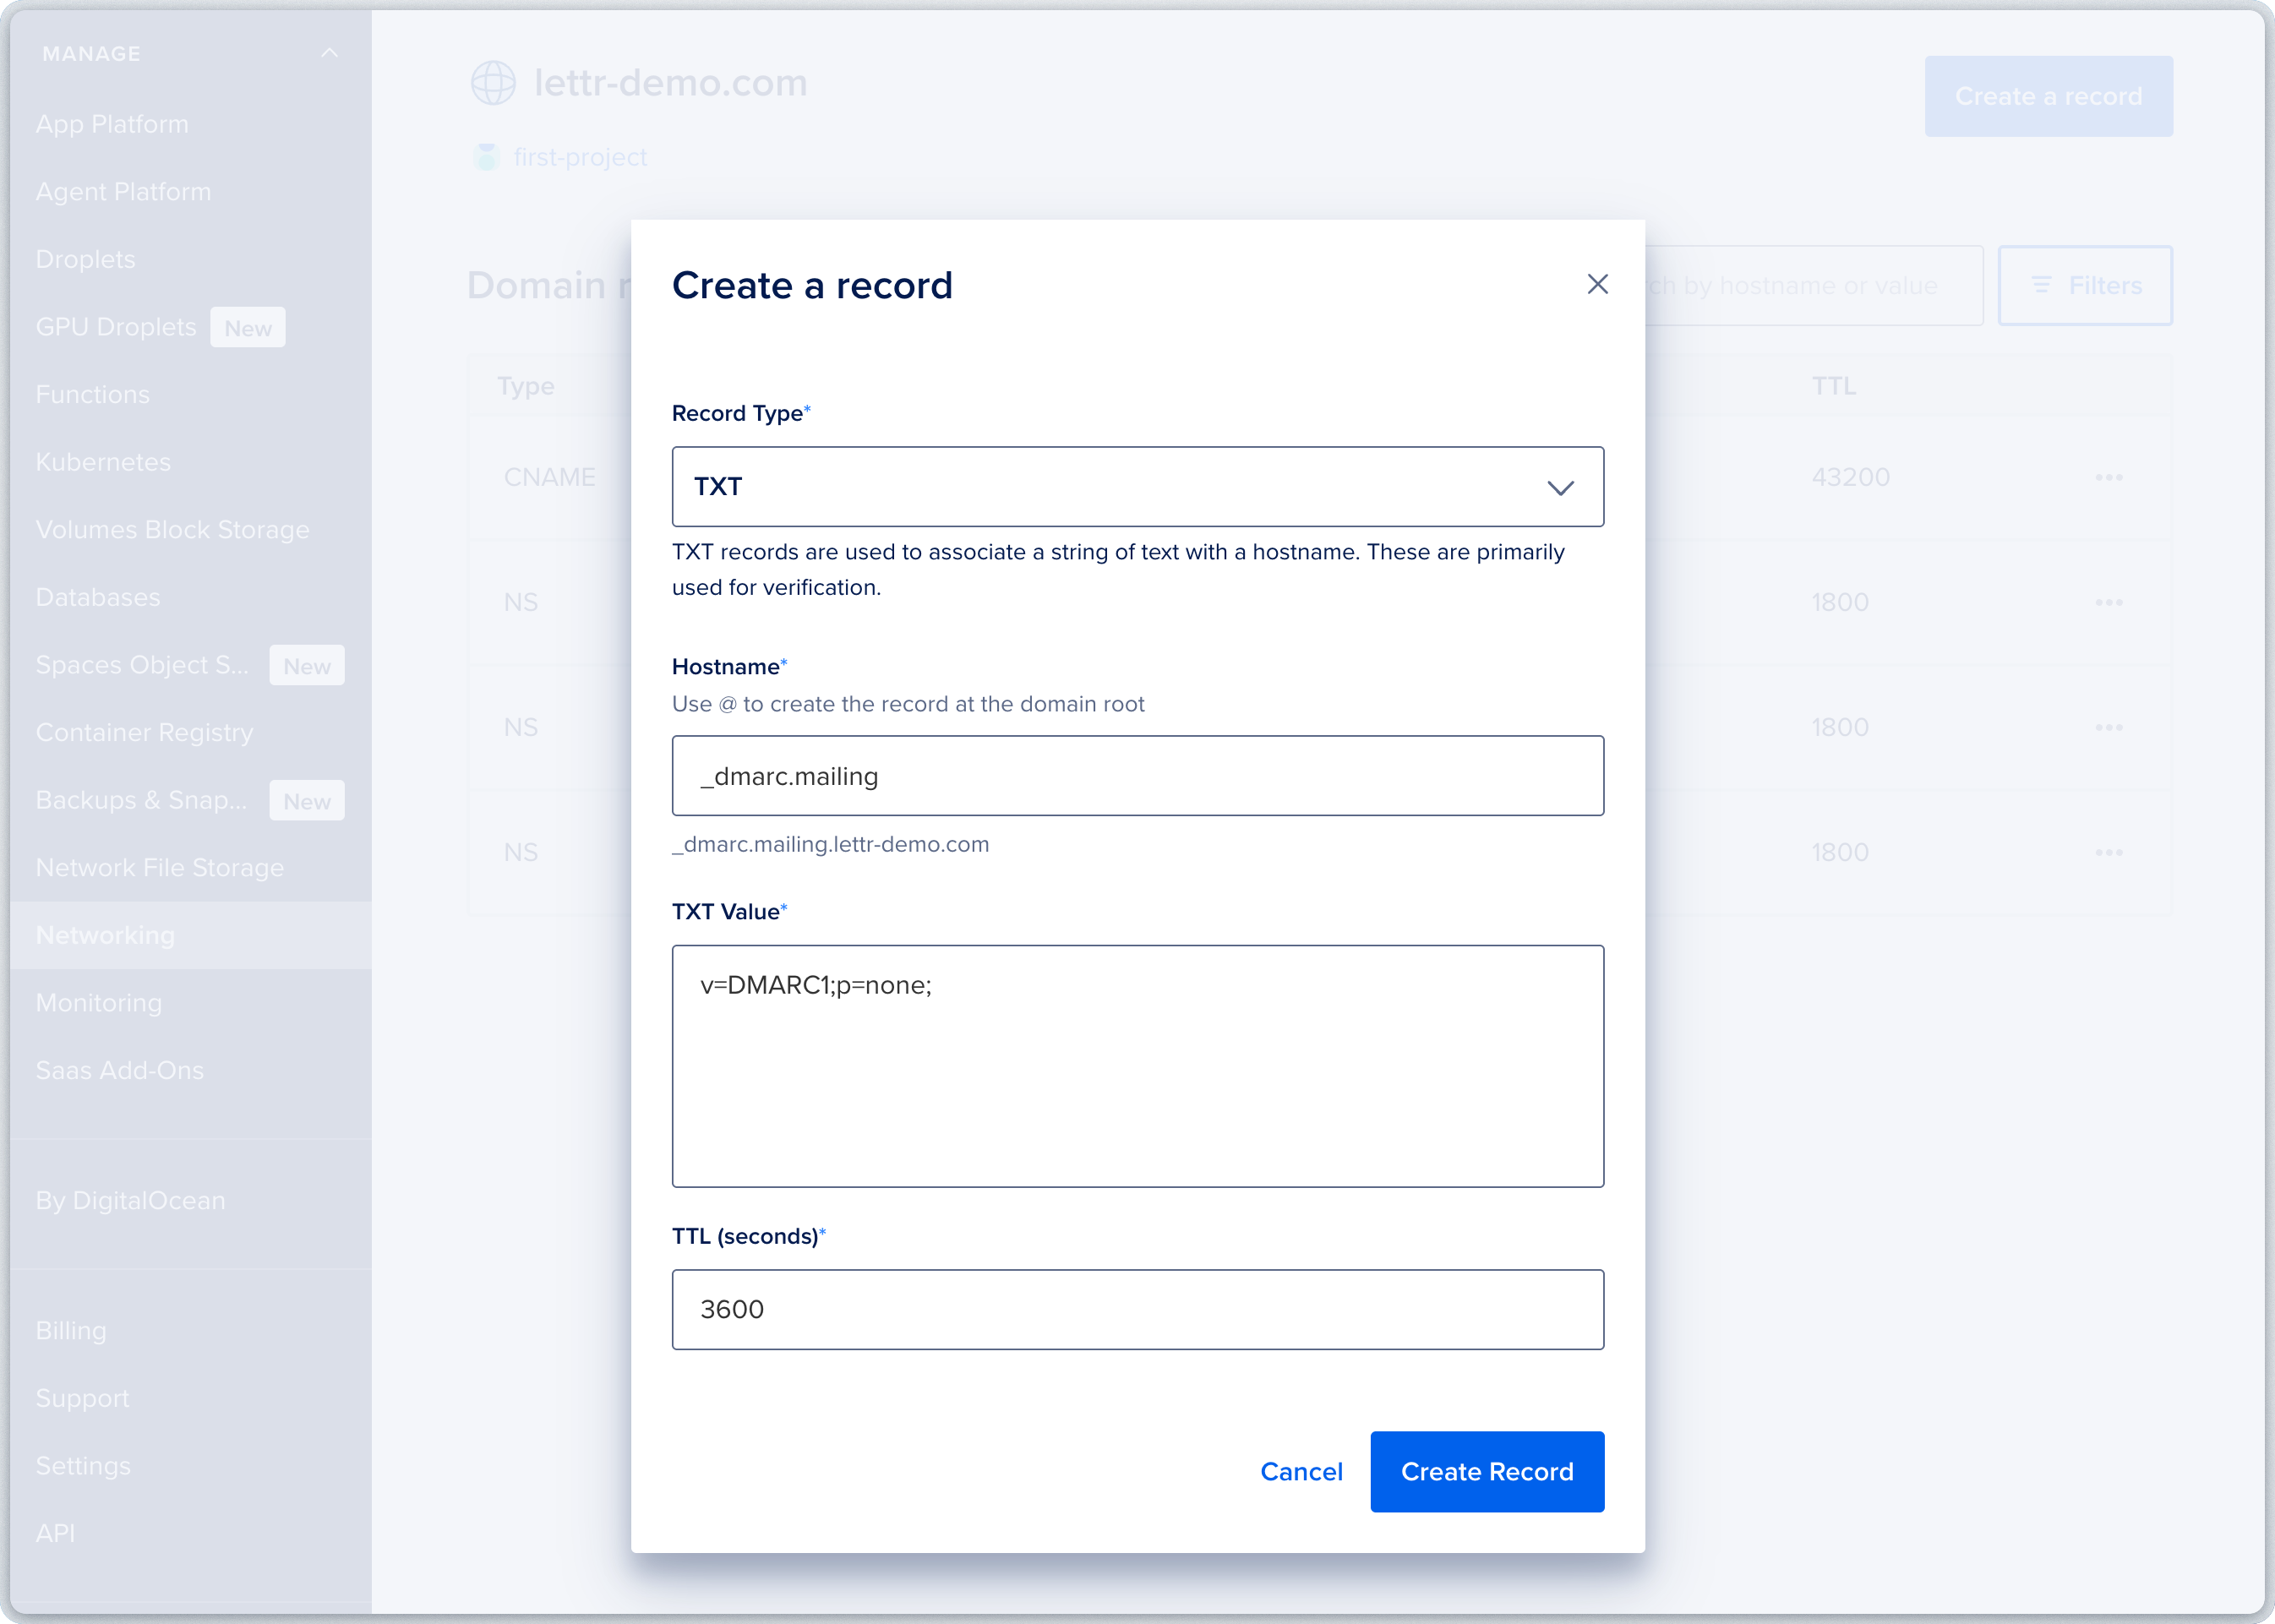This screenshot has height=1624, width=2275.
Task: Open the first-project link
Action: 580,157
